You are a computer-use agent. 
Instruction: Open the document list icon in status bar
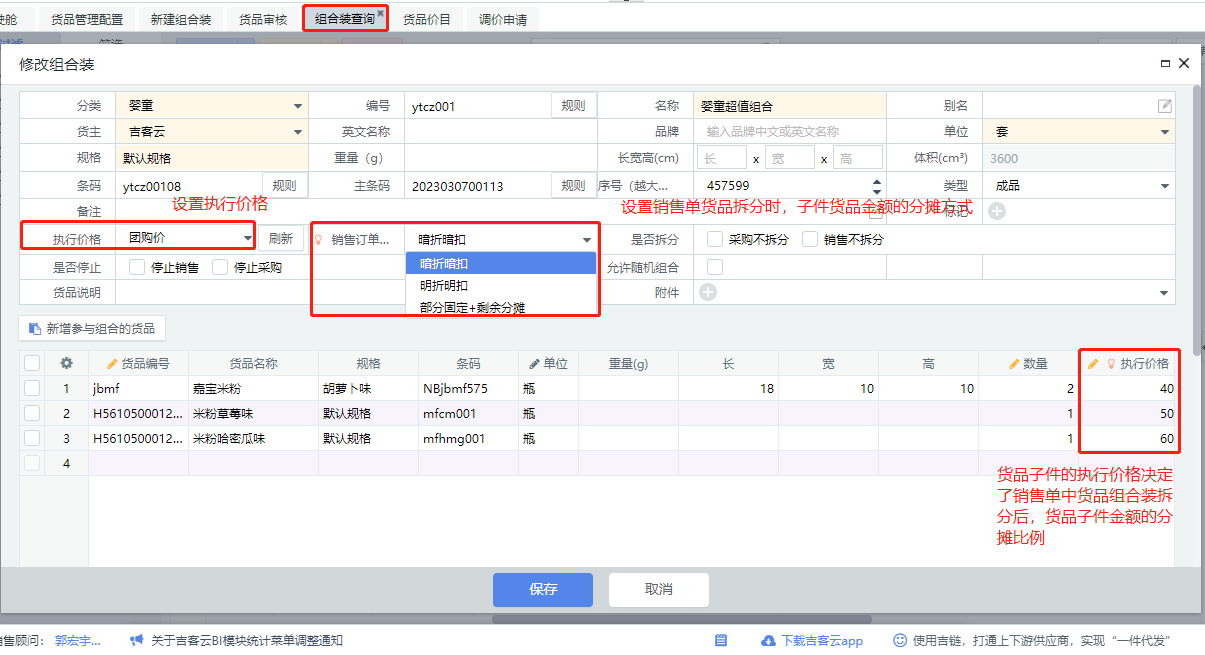720,640
